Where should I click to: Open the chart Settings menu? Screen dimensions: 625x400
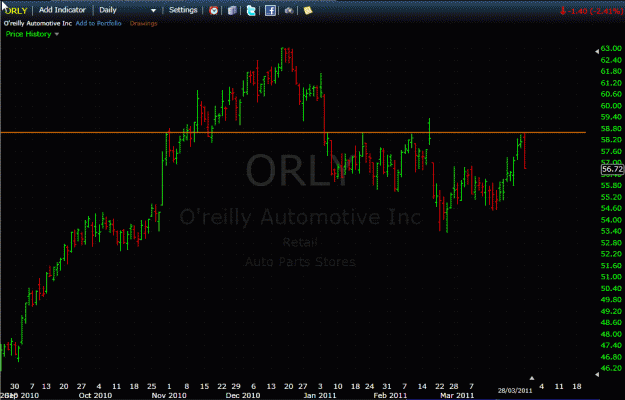183,10
